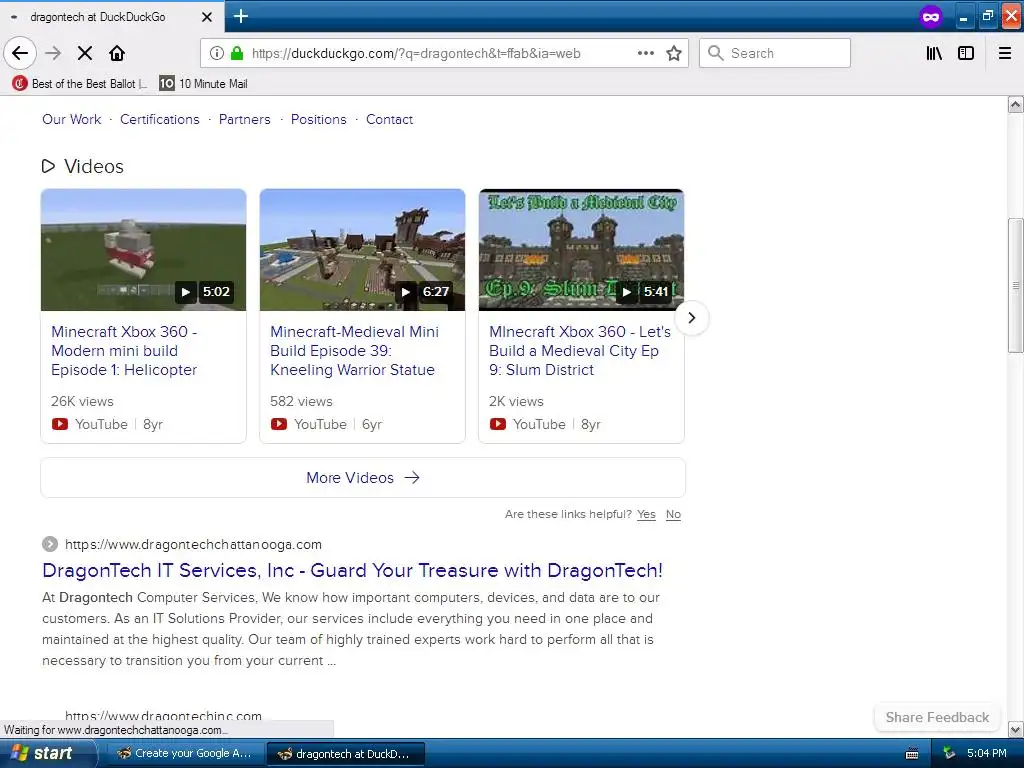Switch to Create your Google A... taskbar window
Viewport: 1024px width, 768px height.
pyautogui.click(x=185, y=753)
